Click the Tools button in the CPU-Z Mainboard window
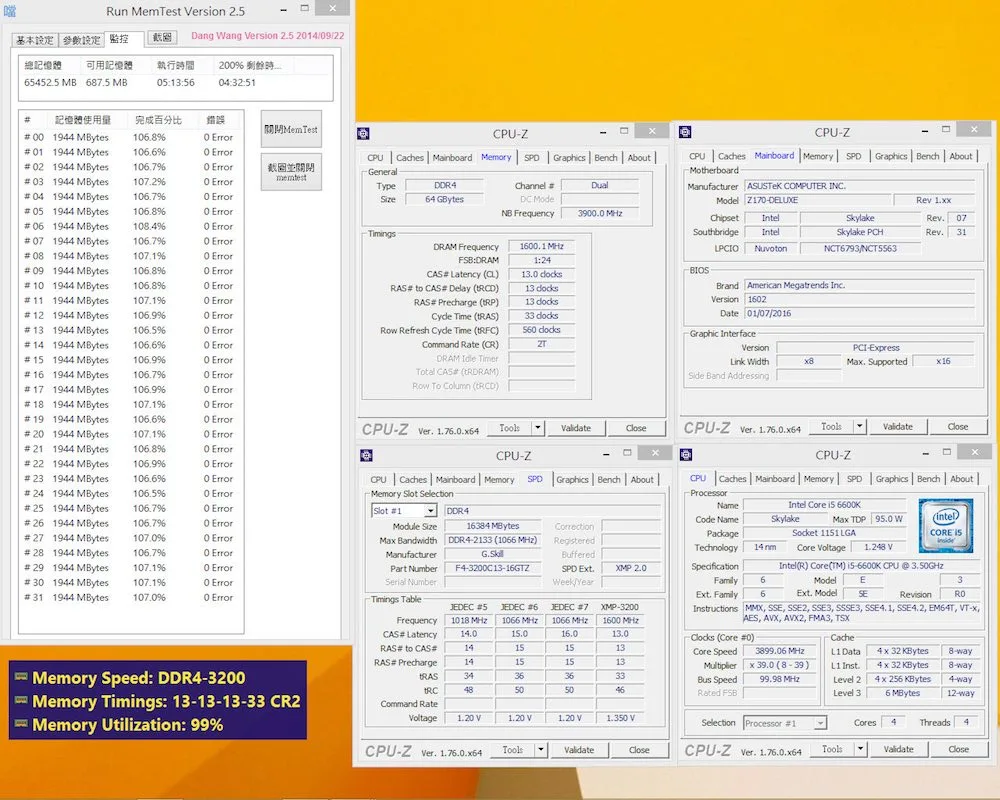The image size is (1000, 800). click(832, 426)
